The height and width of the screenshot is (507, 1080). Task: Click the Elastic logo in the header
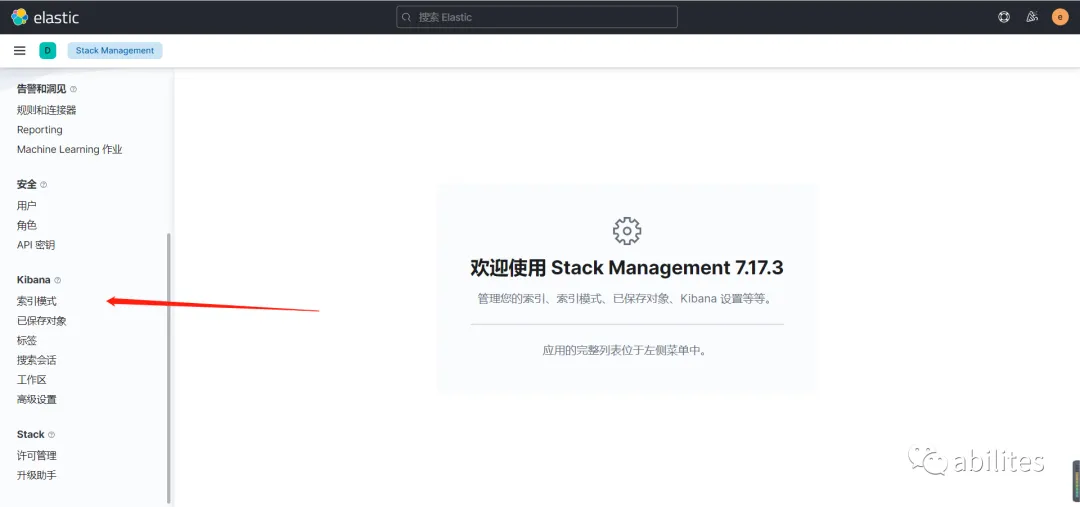tap(45, 17)
